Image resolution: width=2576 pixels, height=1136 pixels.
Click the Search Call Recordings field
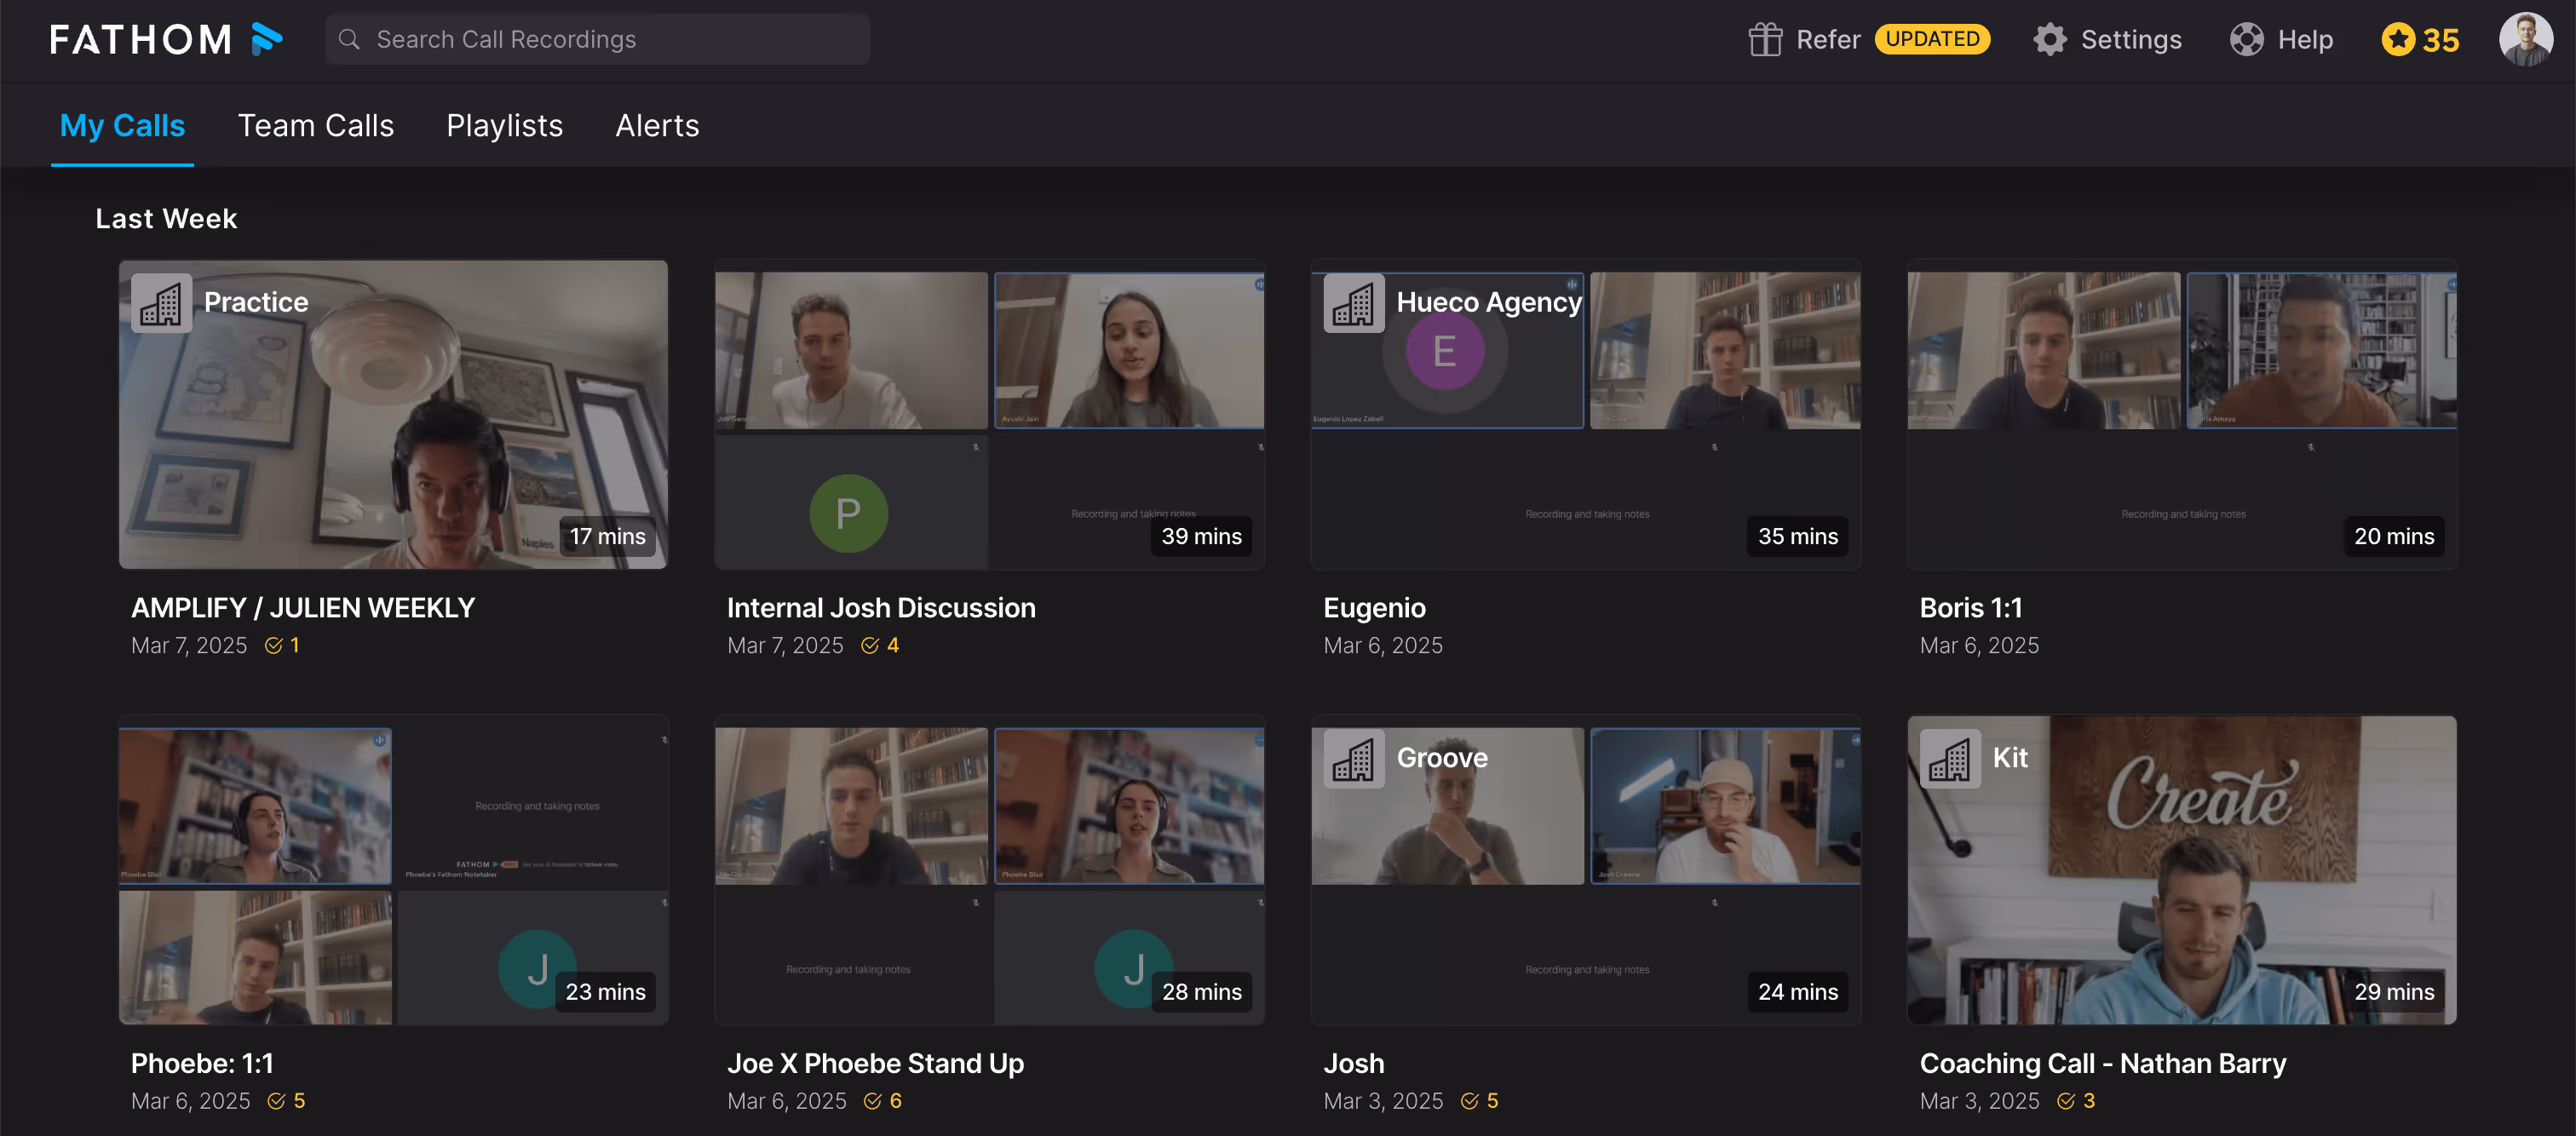point(600,39)
